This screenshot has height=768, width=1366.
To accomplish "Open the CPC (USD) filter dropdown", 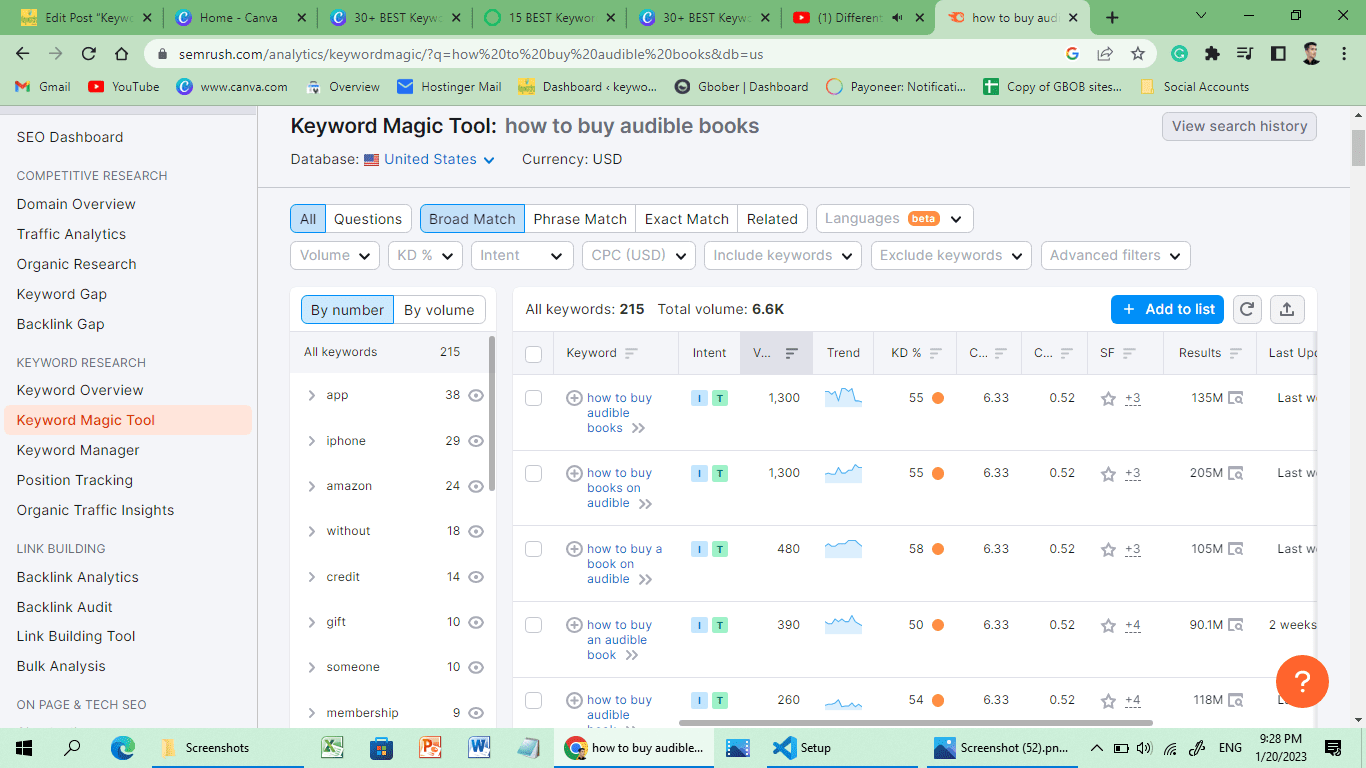I will 639,255.
